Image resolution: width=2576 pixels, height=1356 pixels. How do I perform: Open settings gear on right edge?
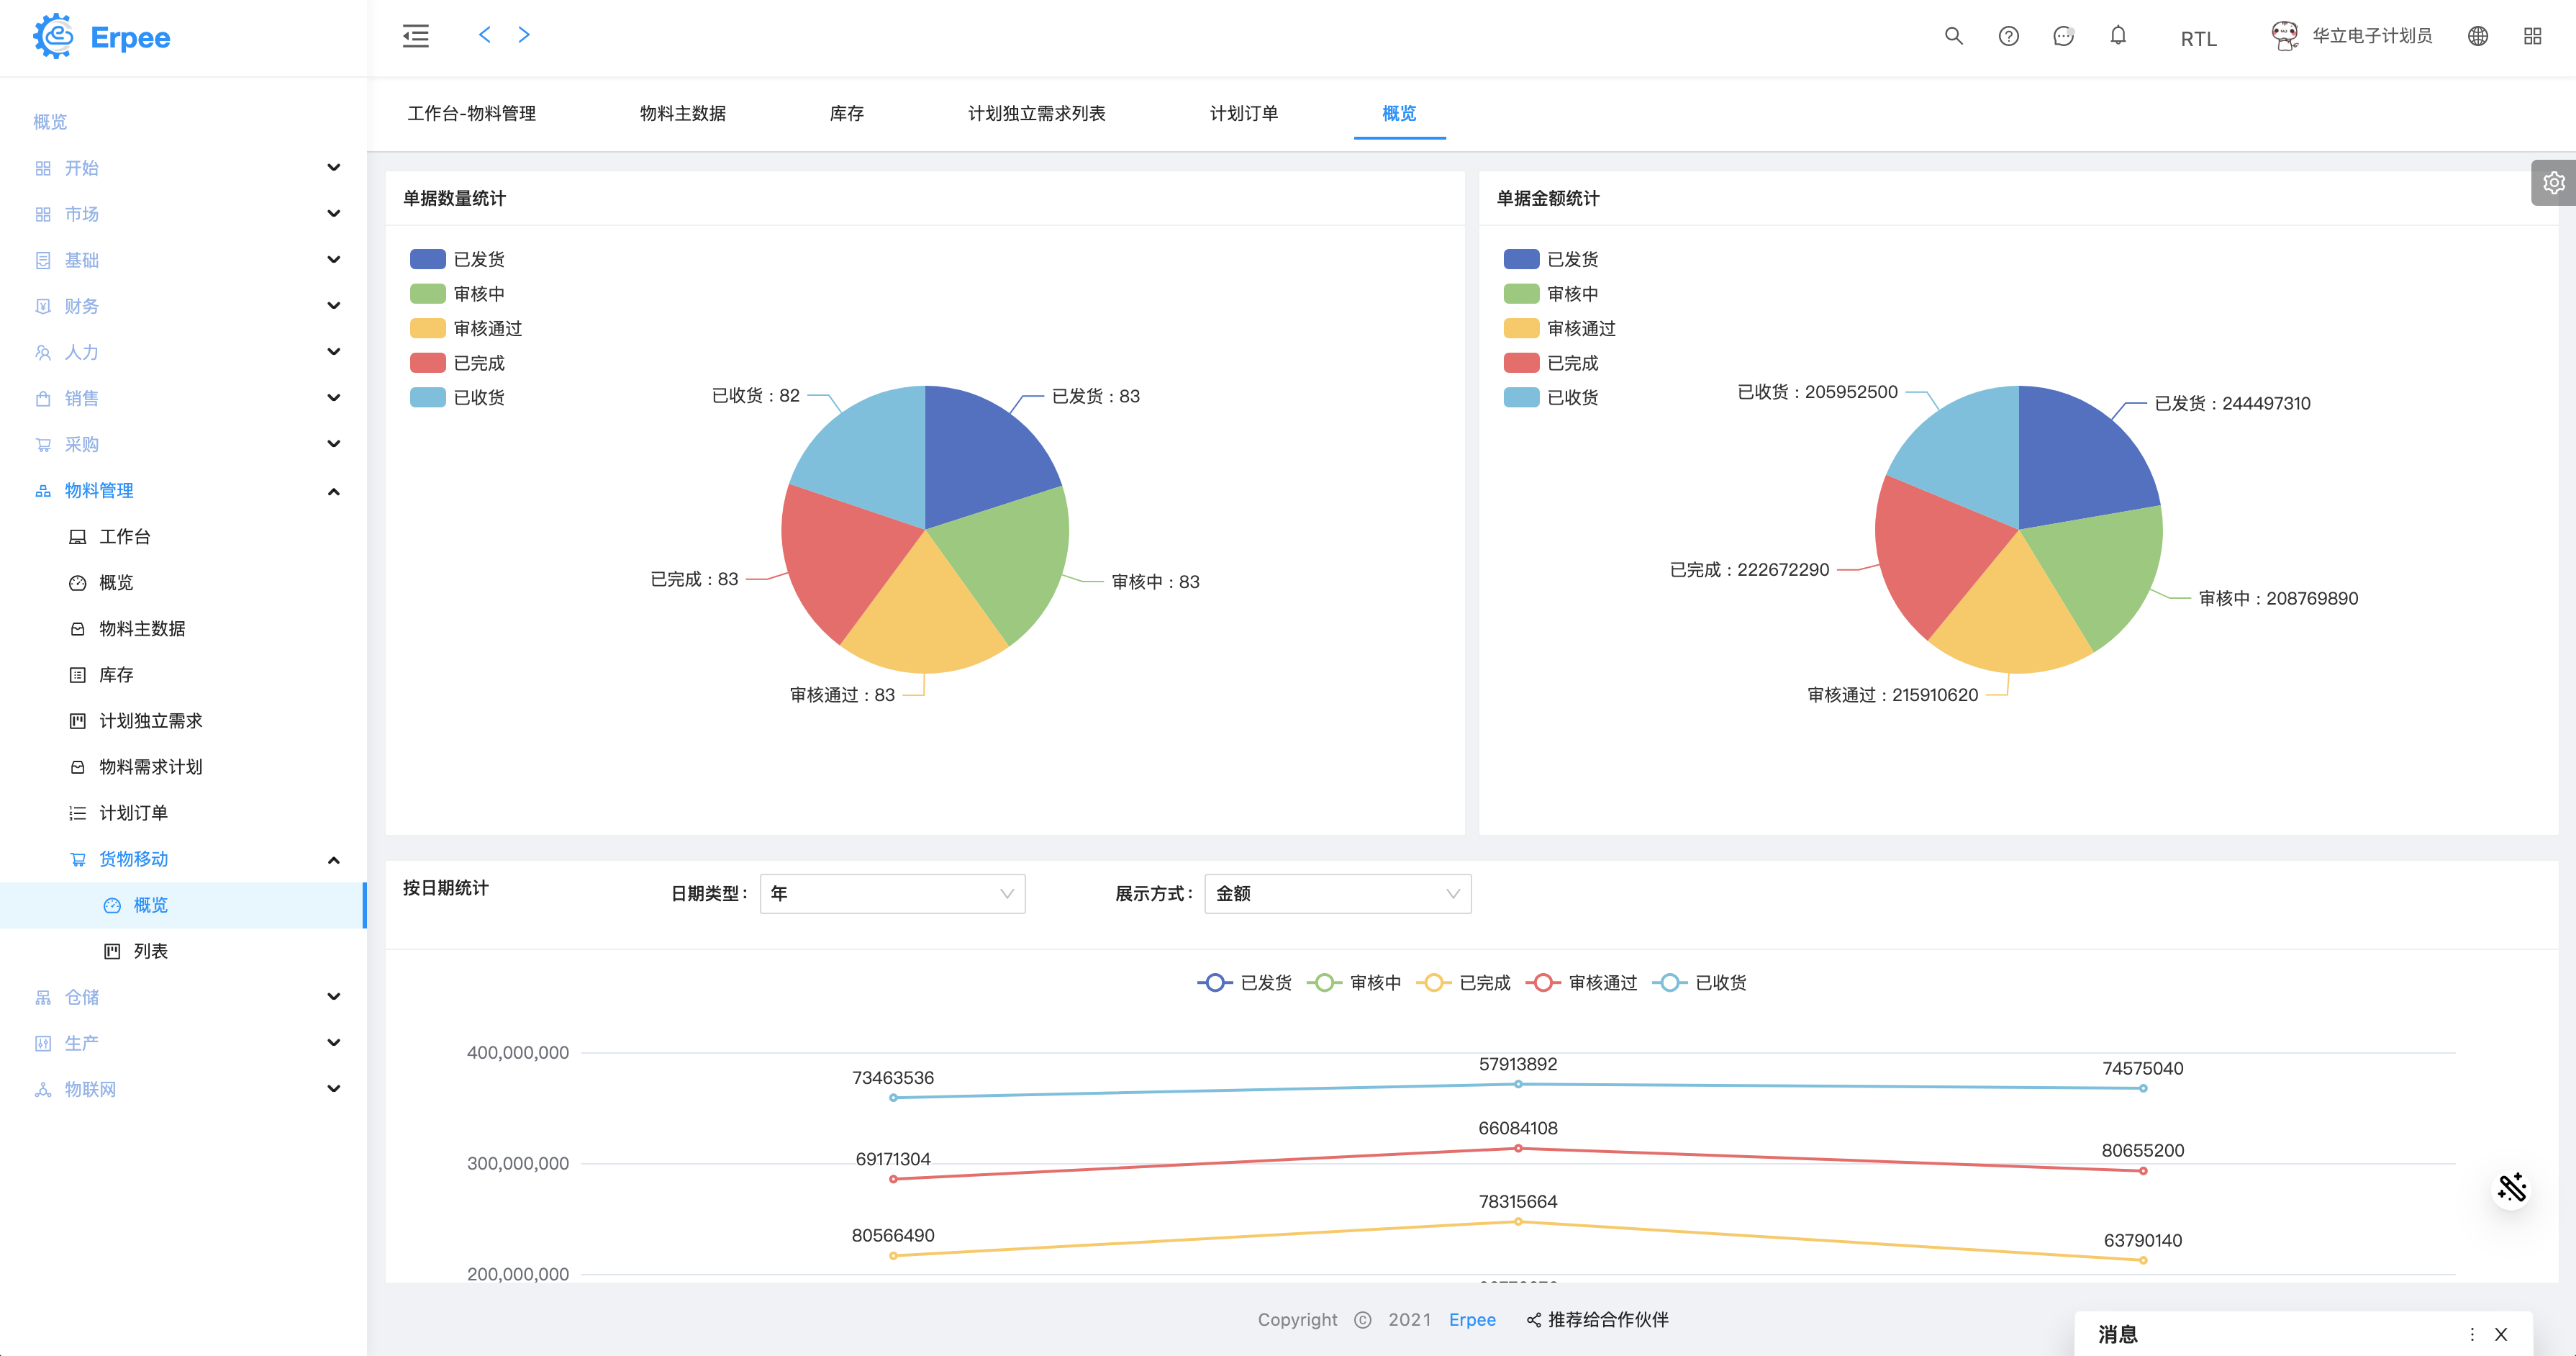tap(2553, 183)
